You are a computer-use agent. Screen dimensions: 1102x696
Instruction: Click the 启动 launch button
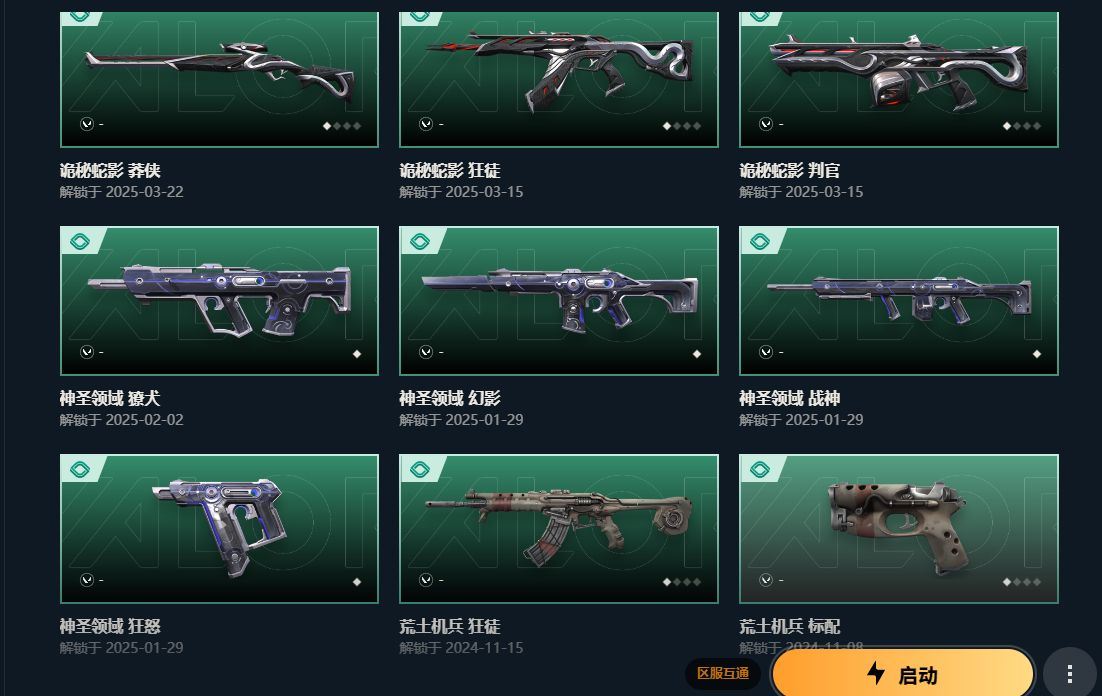pyautogui.click(x=902, y=674)
